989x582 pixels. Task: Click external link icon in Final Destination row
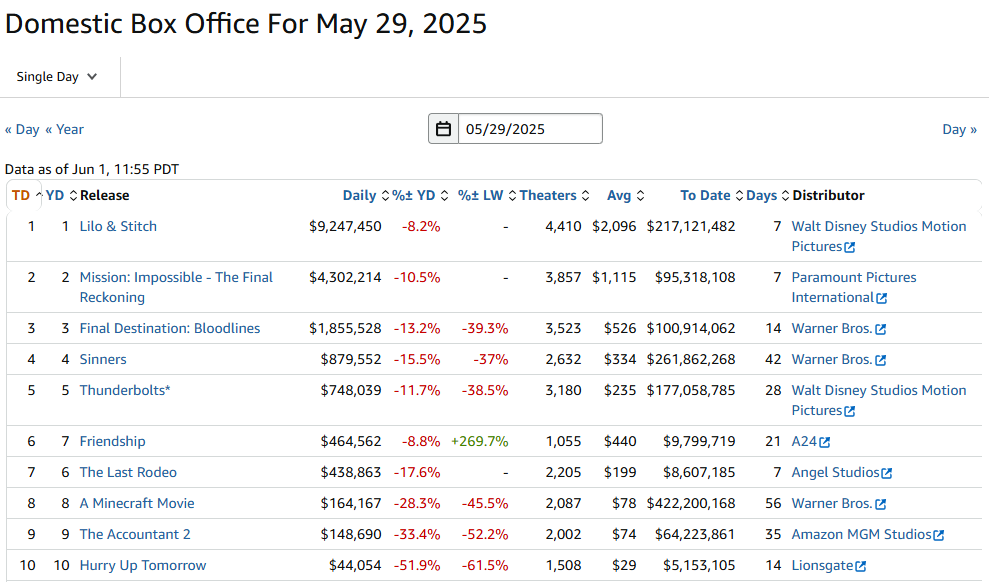(881, 329)
